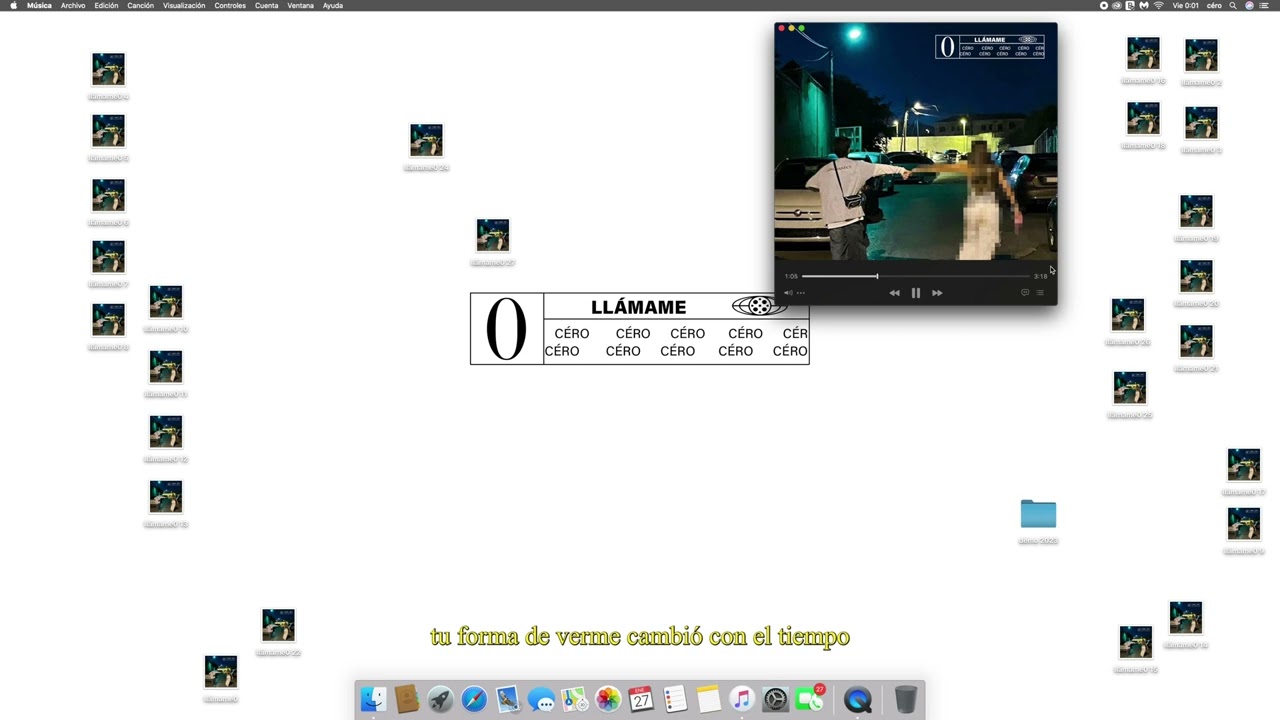The image size is (1280, 720).
Task: Click the album artwork in the mini player
Action: 915,142
